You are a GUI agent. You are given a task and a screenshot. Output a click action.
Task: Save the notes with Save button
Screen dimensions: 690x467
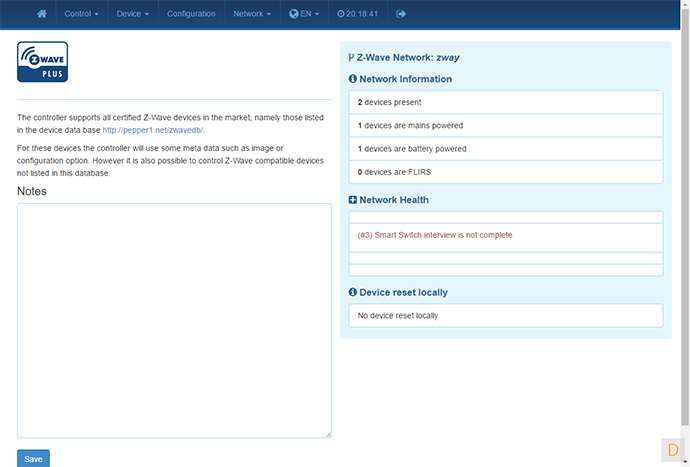tap(33, 459)
